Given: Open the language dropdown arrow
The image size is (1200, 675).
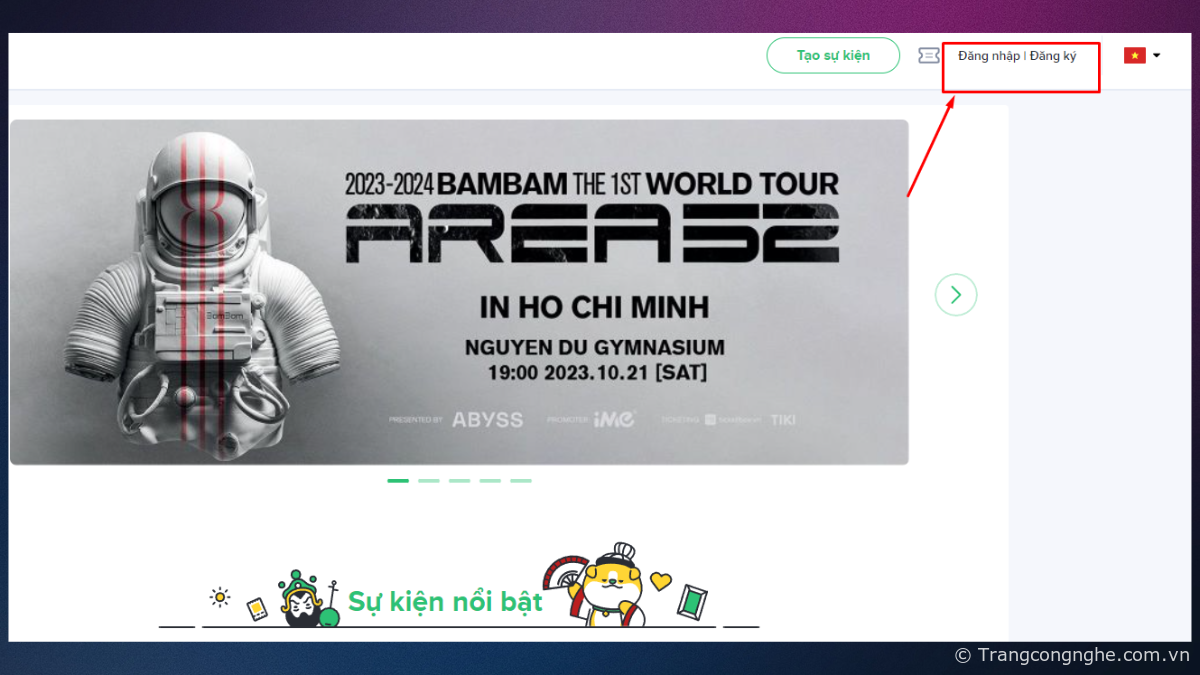Looking at the screenshot, I should pyautogui.click(x=1157, y=56).
